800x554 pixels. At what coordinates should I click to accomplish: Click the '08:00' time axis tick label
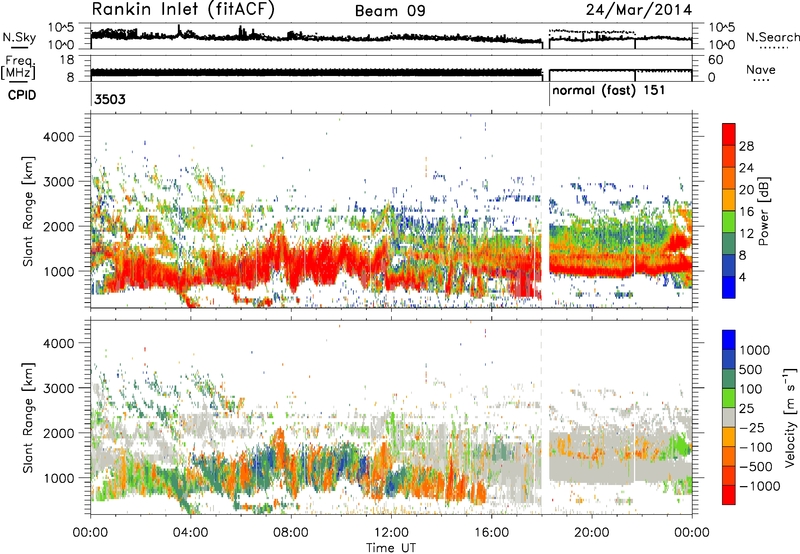[x=291, y=533]
